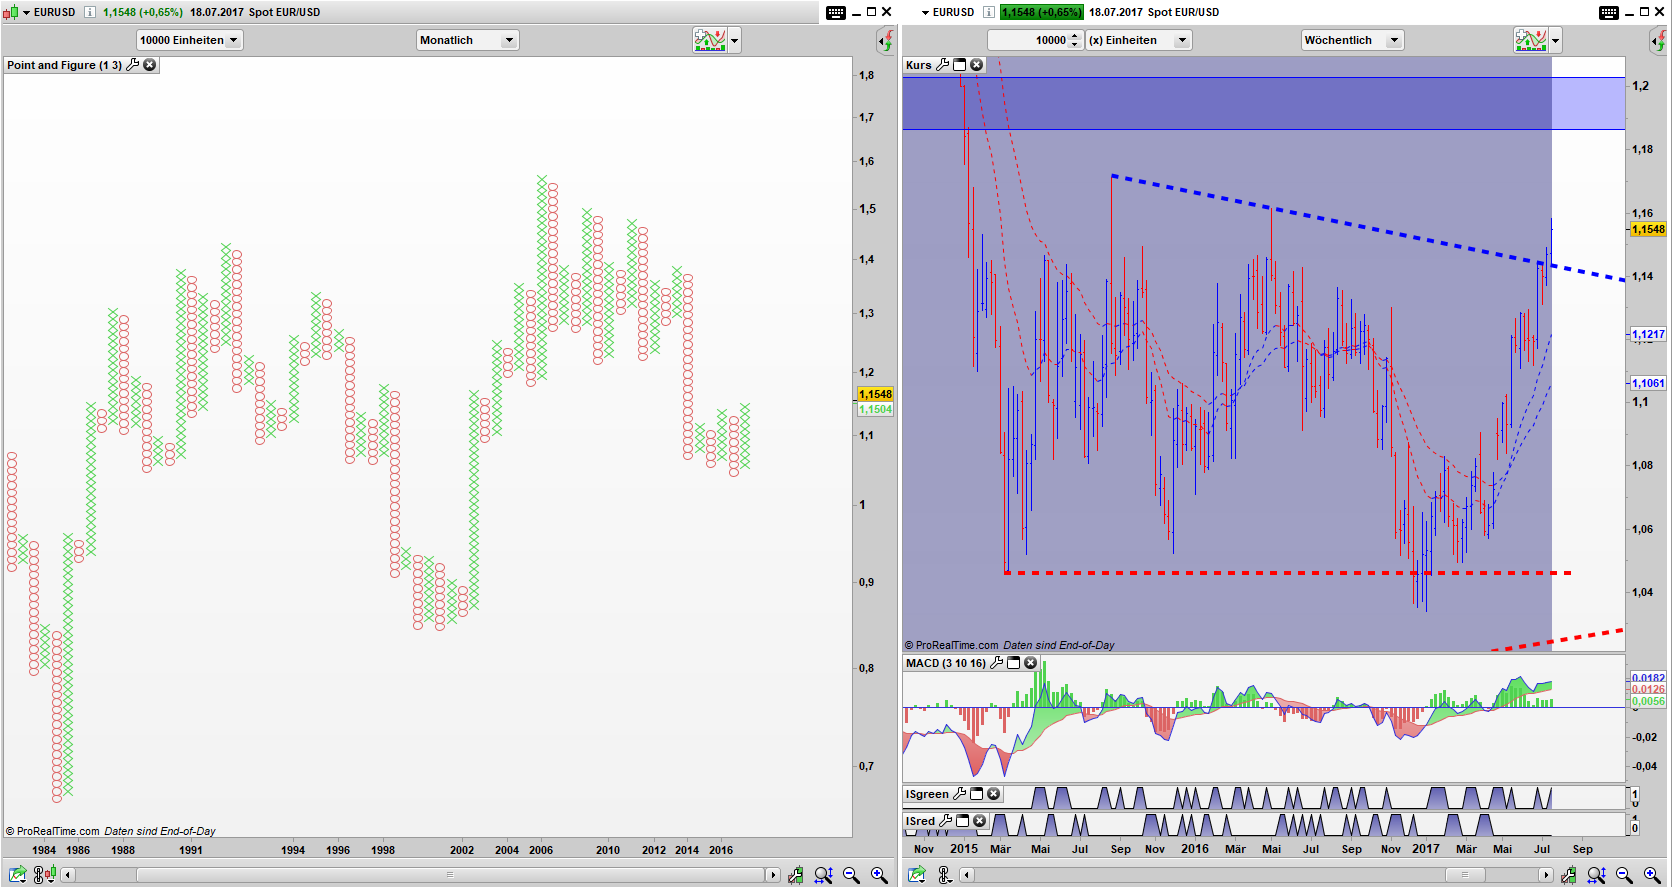Remove the ISgreen indicator panel
This screenshot has height=887, width=1672.
click(x=994, y=794)
